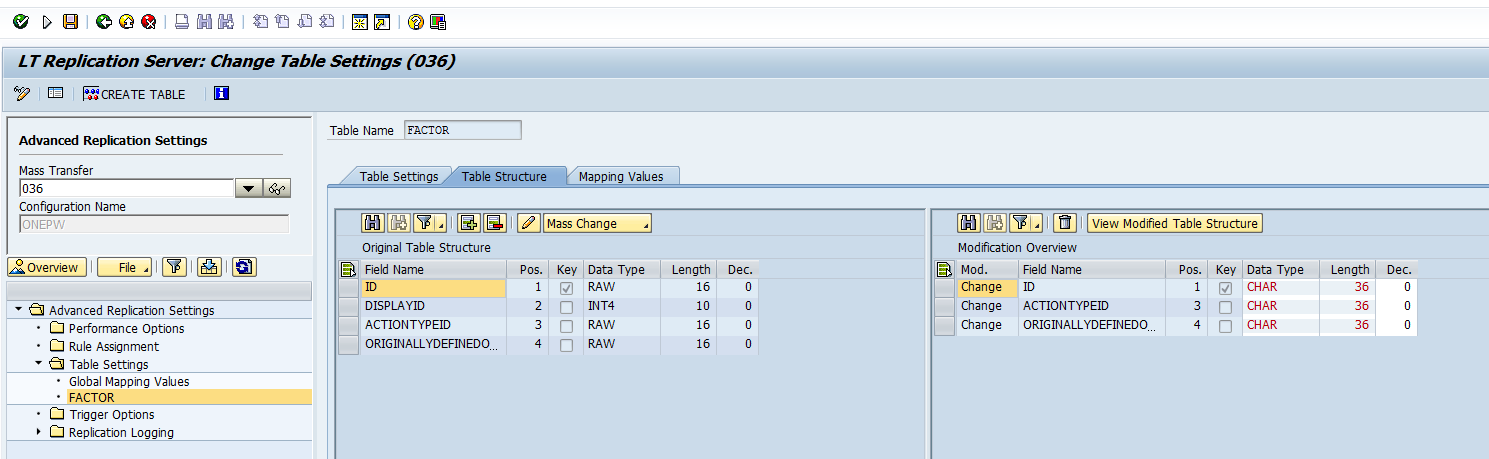Click the Display/Change pencil-glasses icon

[22, 94]
